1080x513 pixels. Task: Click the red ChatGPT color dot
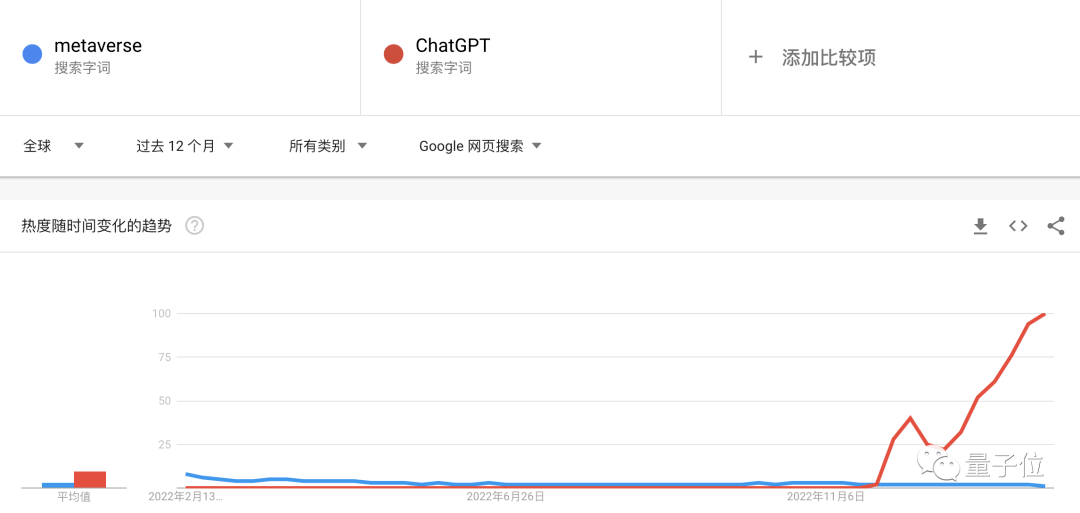pos(393,54)
